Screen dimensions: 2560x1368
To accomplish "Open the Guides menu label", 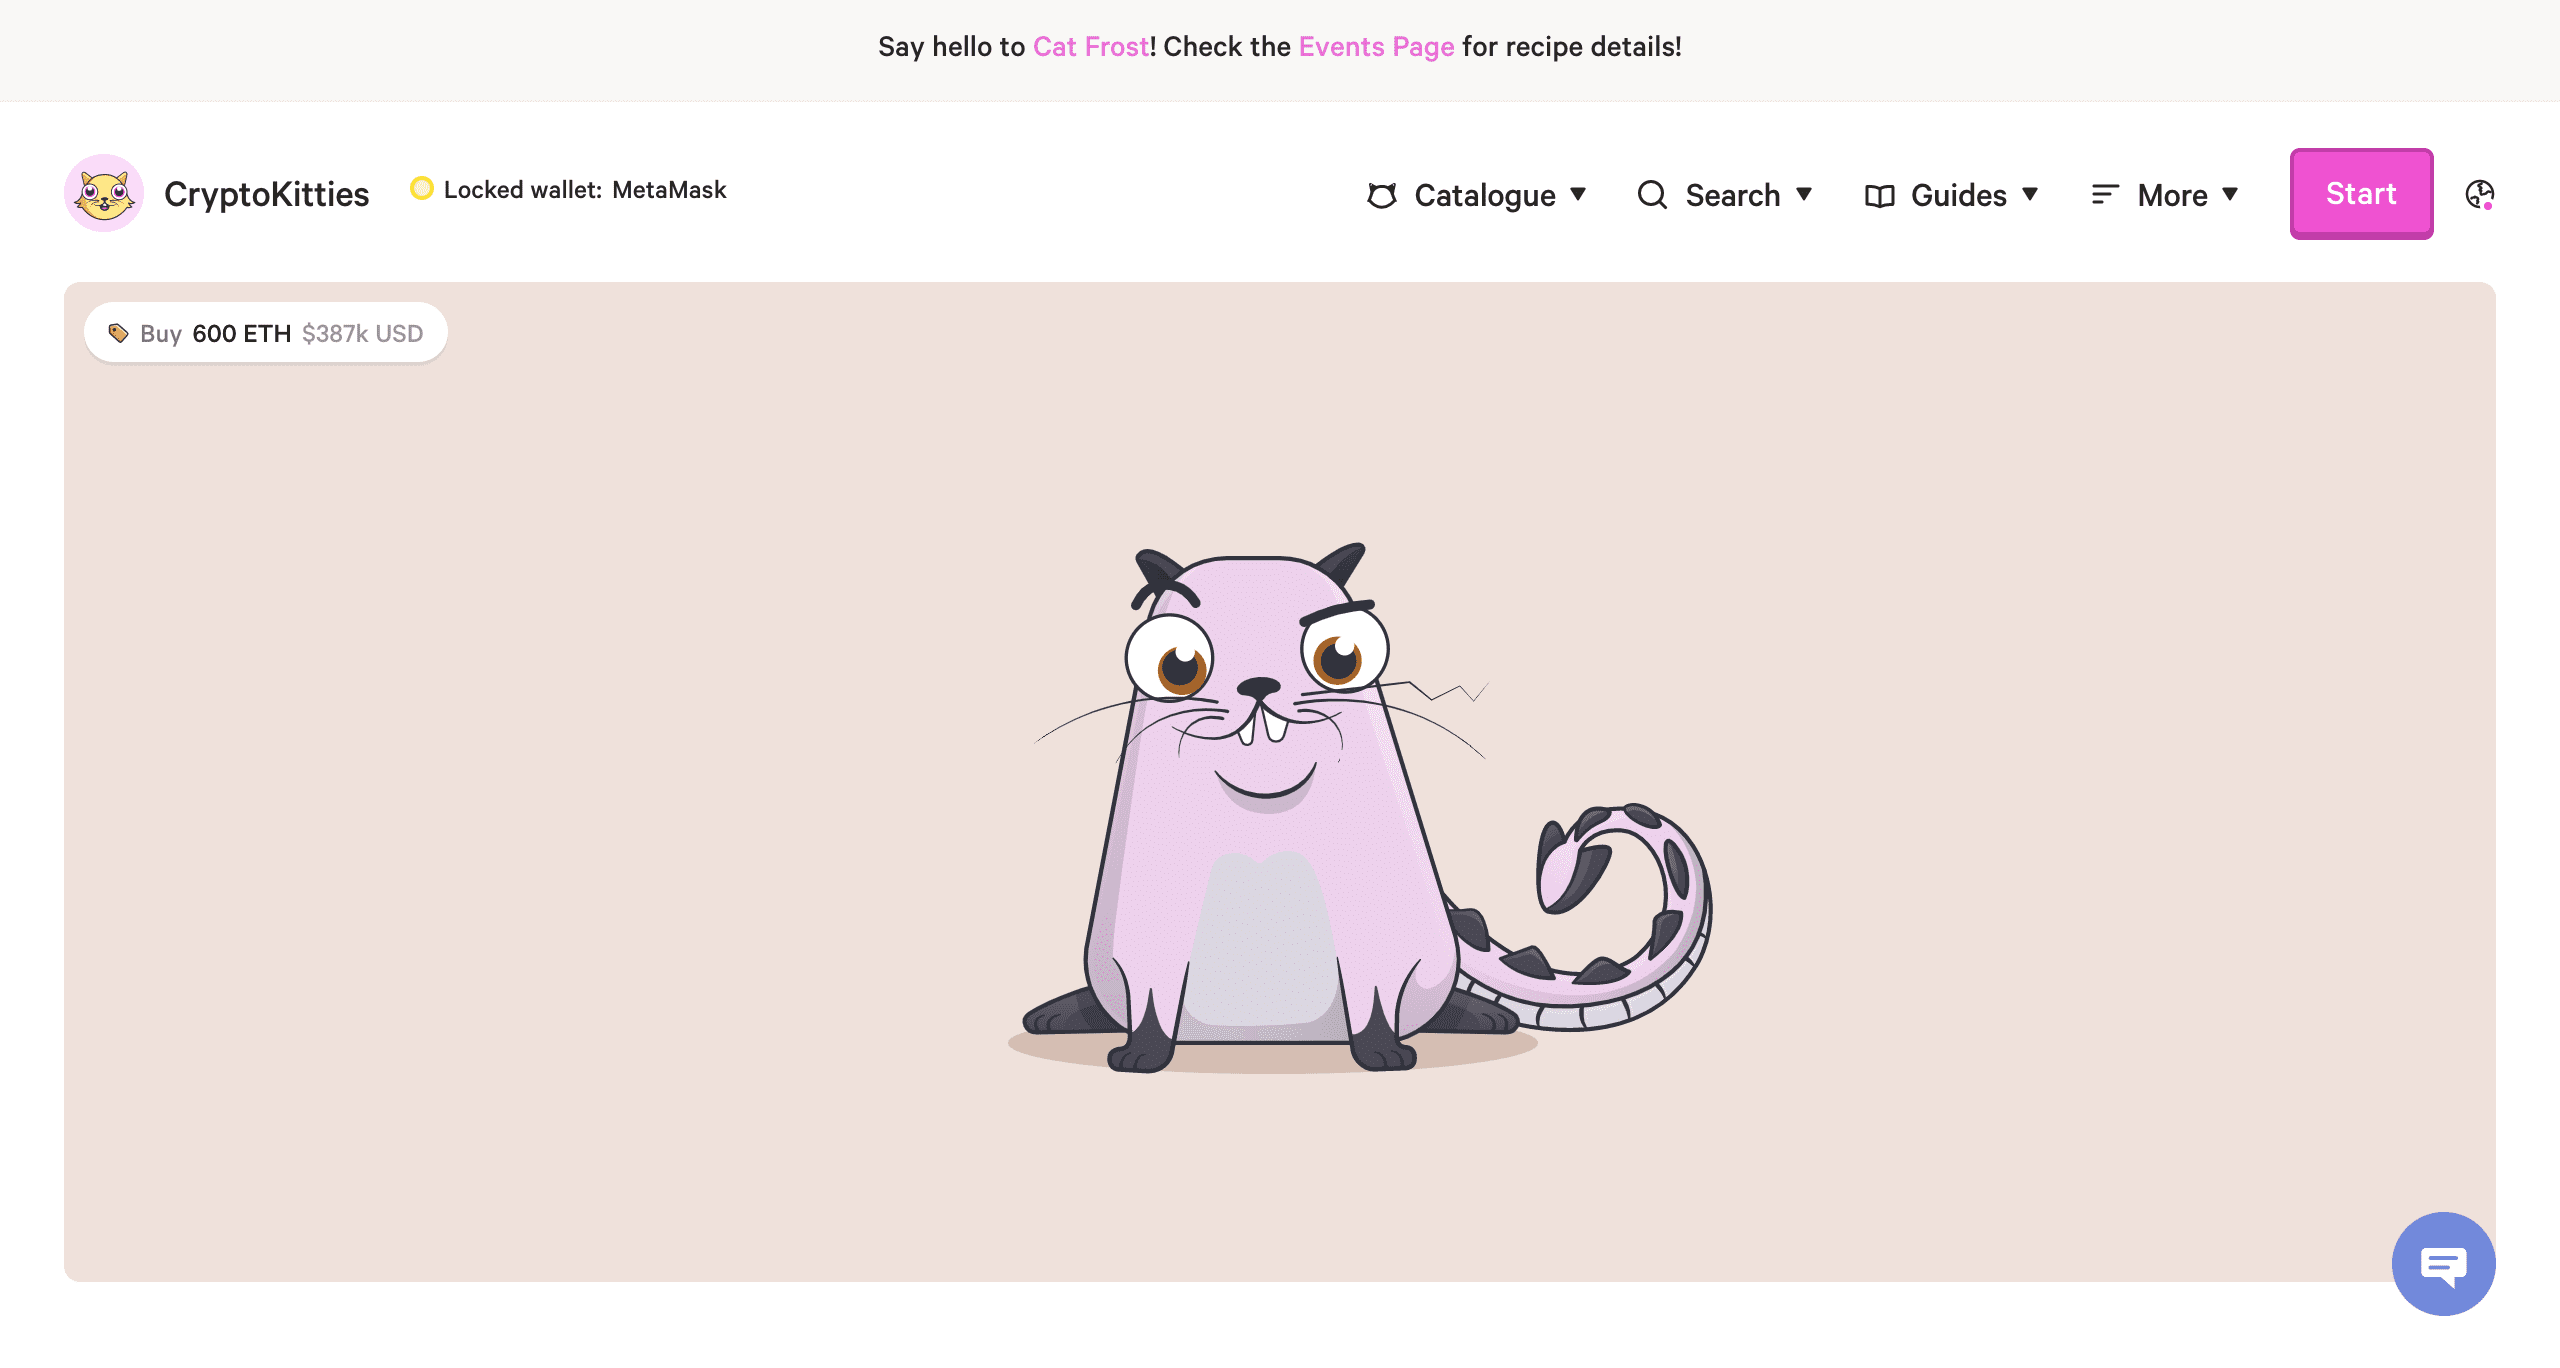I will pyautogui.click(x=1958, y=195).
